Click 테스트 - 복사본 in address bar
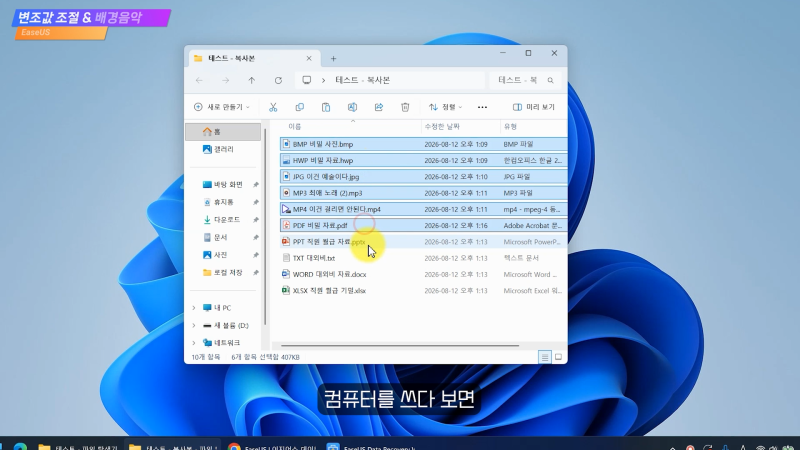The height and width of the screenshot is (450, 800). coord(363,80)
